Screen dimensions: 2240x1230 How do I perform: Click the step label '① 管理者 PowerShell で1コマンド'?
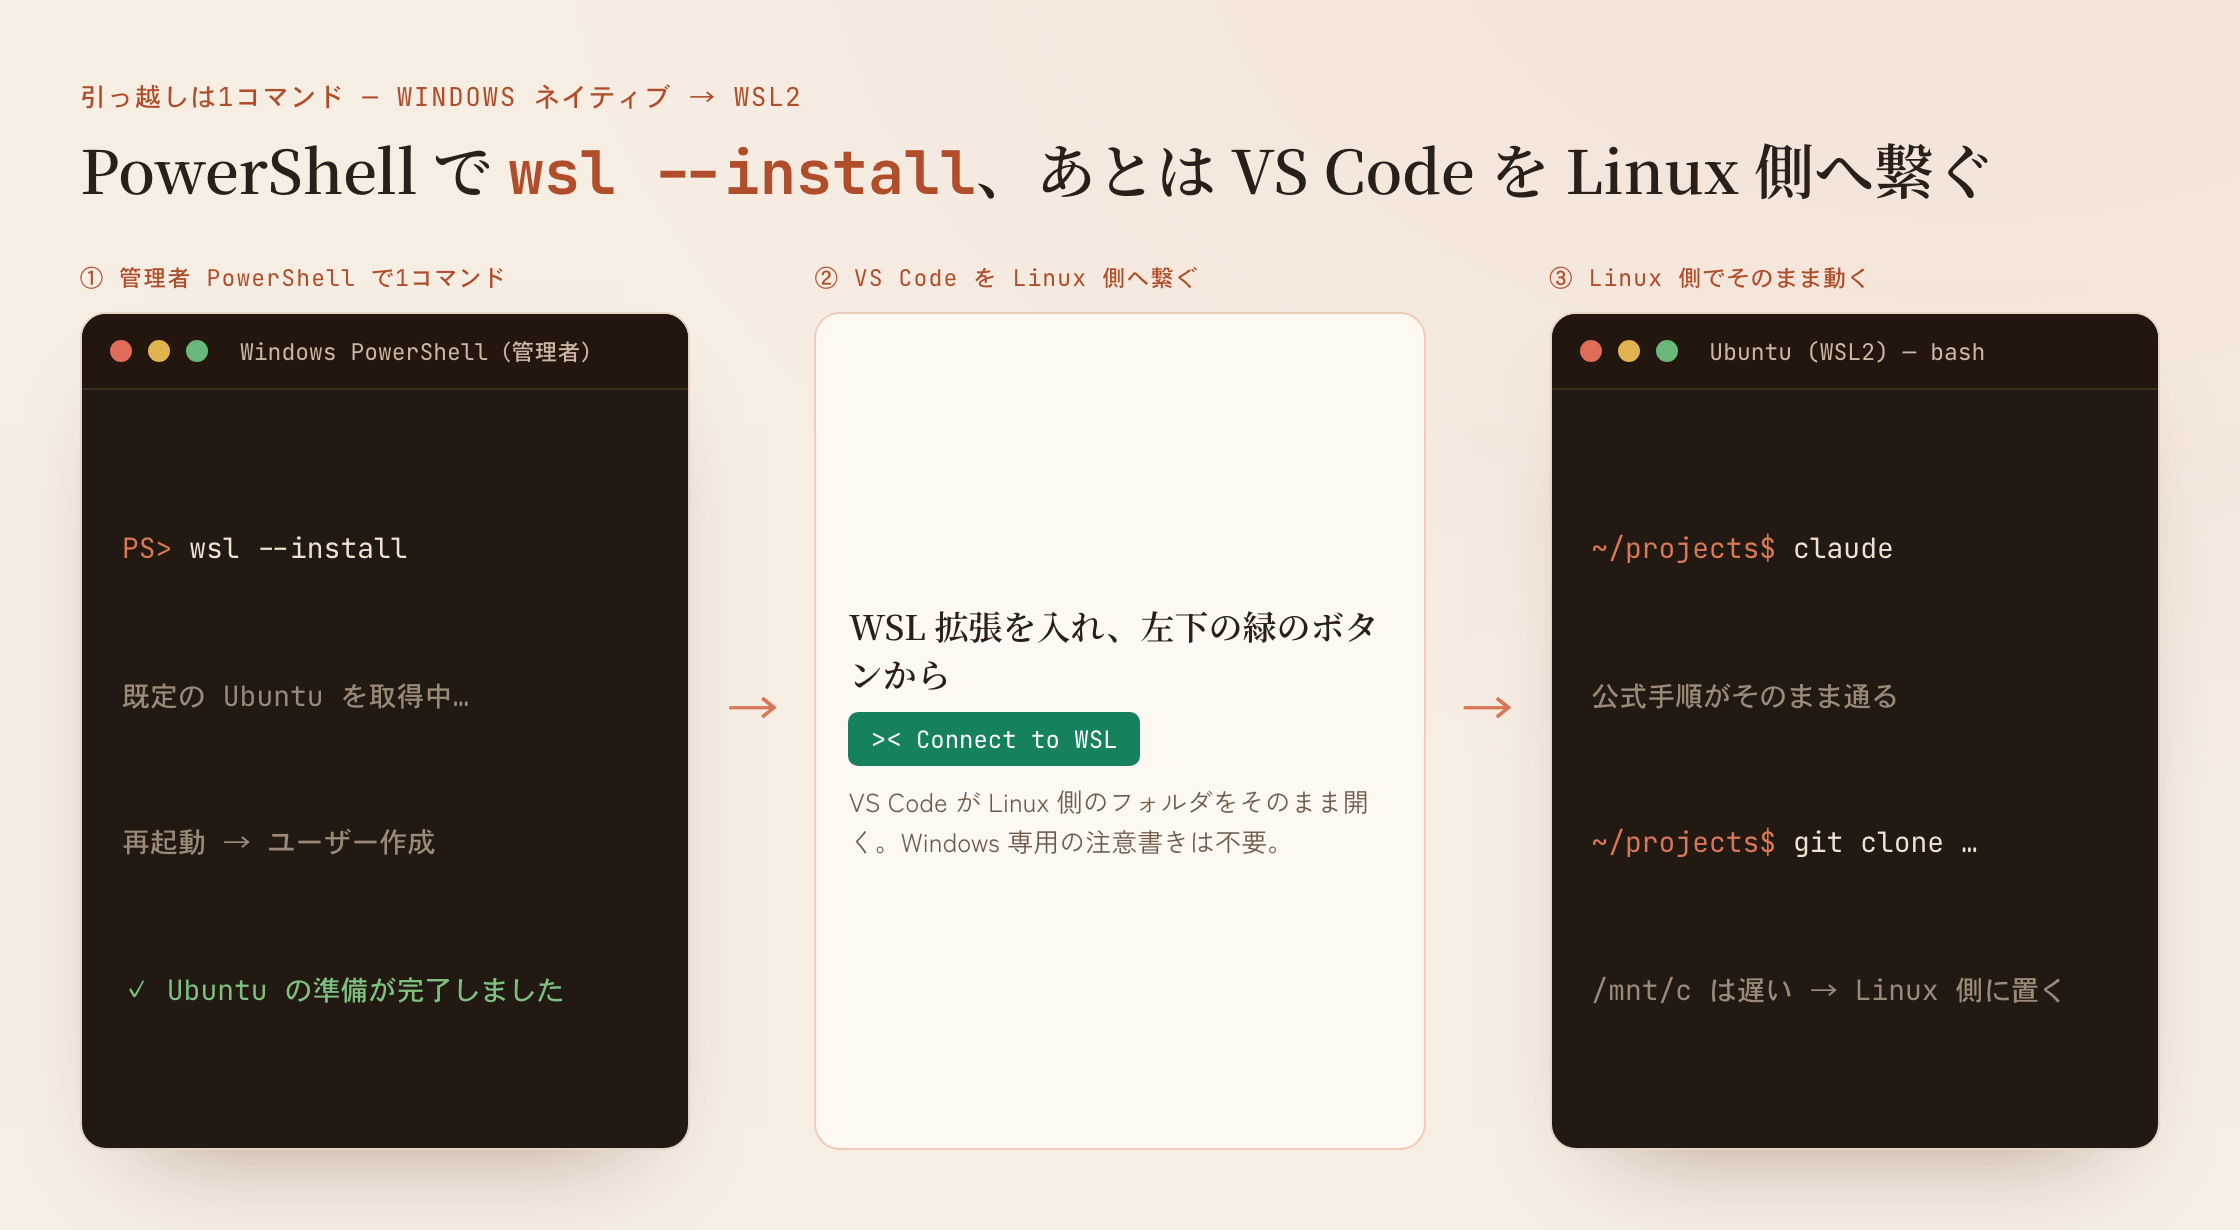point(293,278)
